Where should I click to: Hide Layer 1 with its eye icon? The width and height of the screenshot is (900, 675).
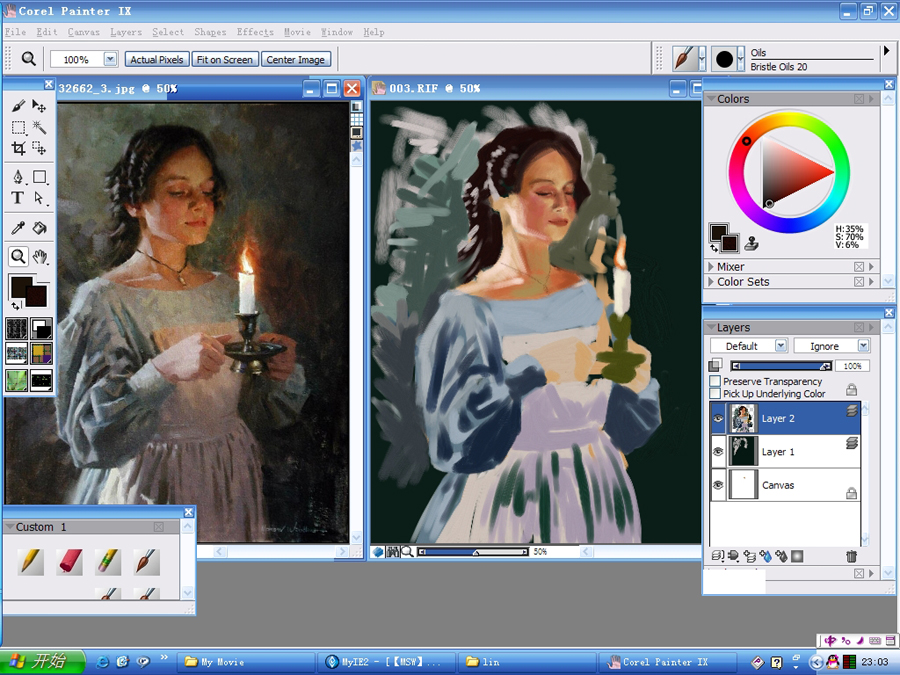point(718,452)
